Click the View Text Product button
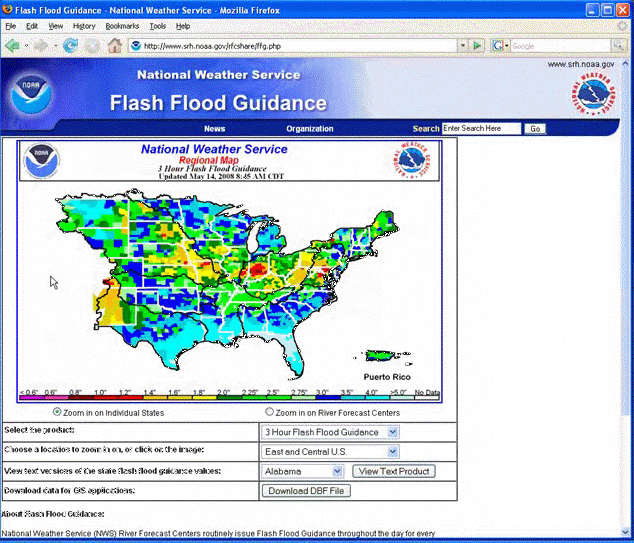 pyautogui.click(x=394, y=471)
